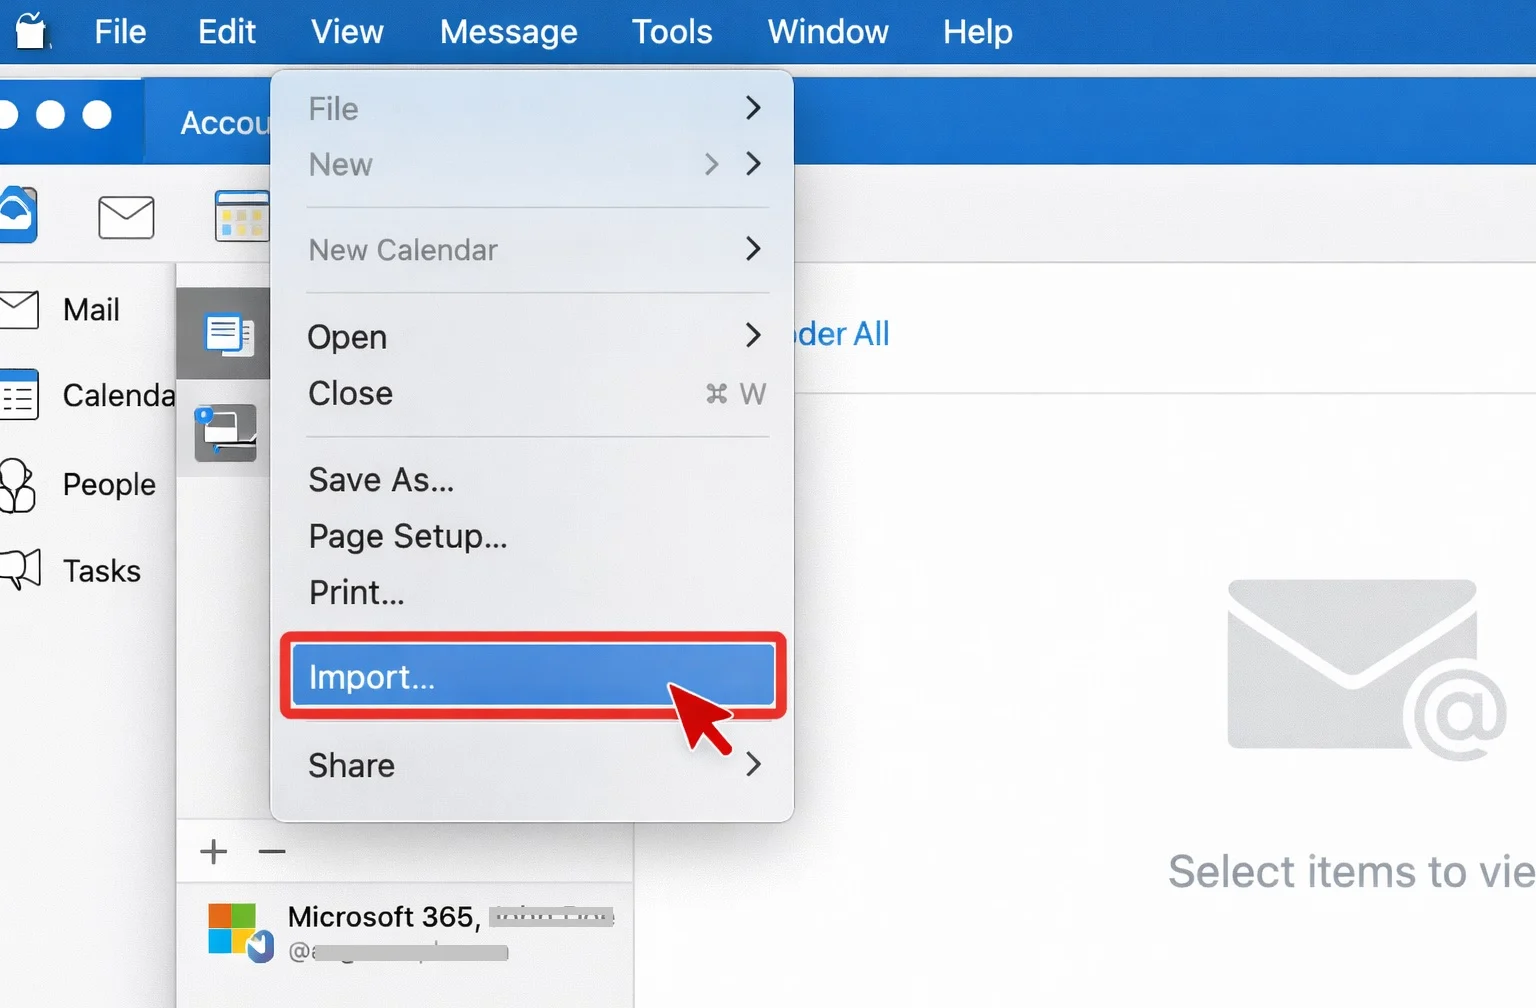
Task: Click the remove account minus button
Action: (x=271, y=851)
